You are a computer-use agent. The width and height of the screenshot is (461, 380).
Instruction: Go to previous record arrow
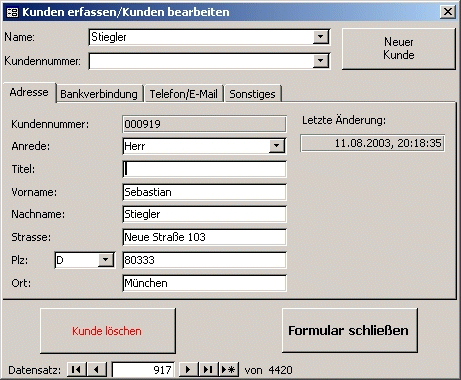pyautogui.click(x=96, y=369)
